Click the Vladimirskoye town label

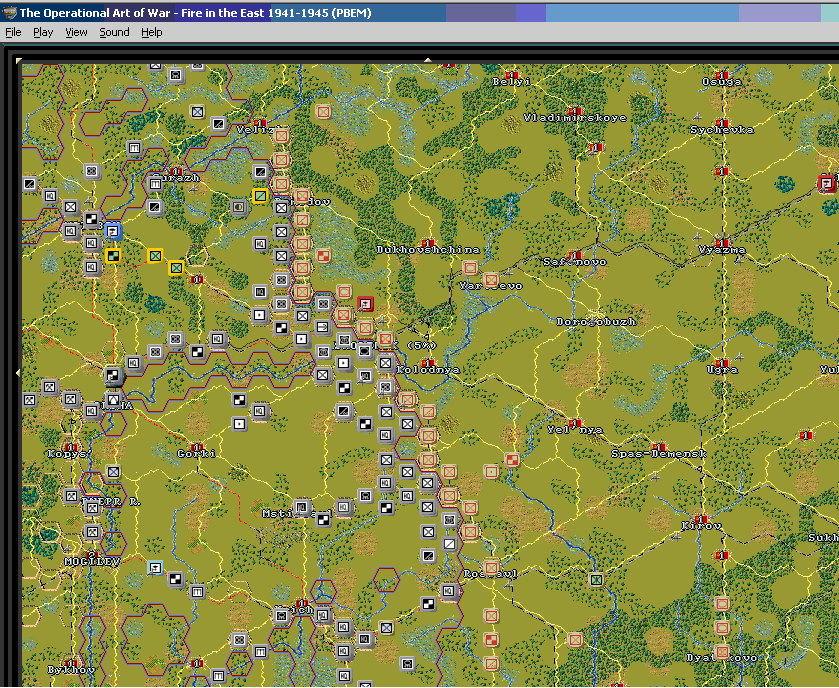(x=575, y=118)
